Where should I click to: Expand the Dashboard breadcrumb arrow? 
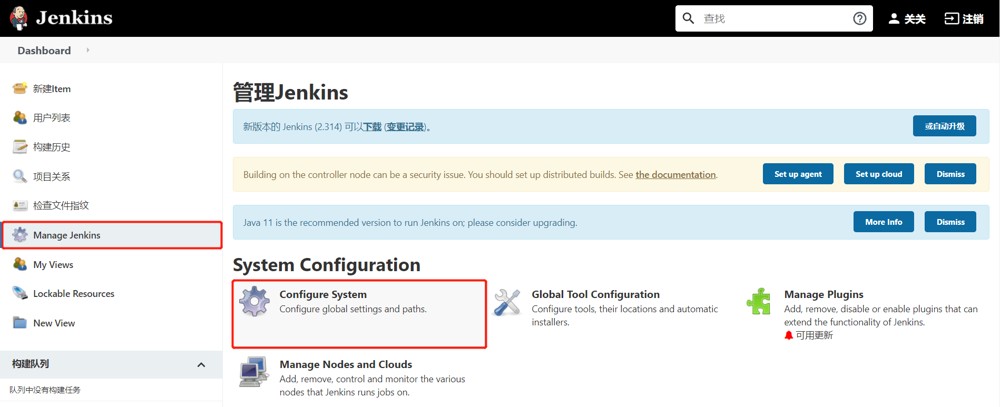[x=87, y=50]
